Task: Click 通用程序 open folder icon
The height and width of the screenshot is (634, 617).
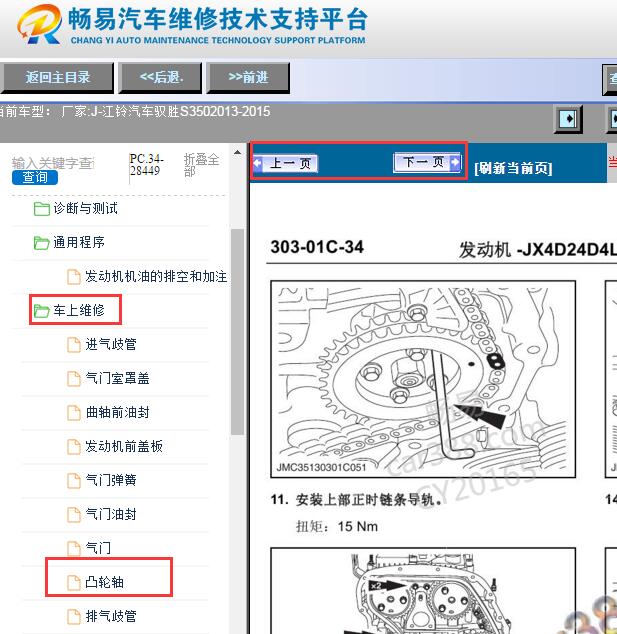Action: (42, 243)
